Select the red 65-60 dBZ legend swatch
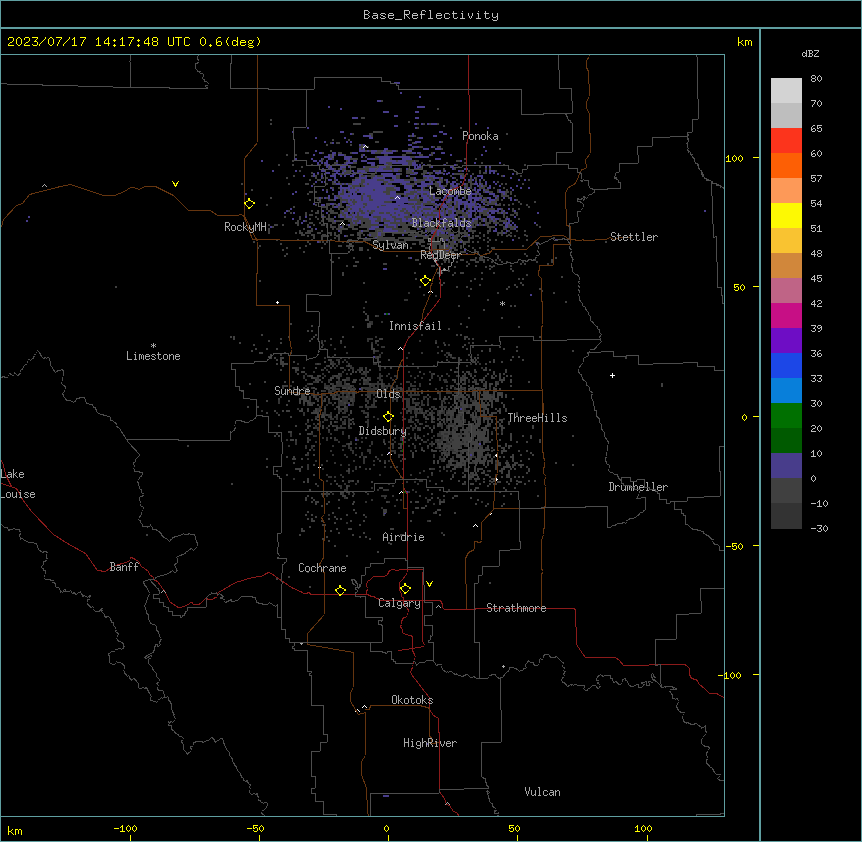The image size is (862, 842). pyautogui.click(x=786, y=140)
